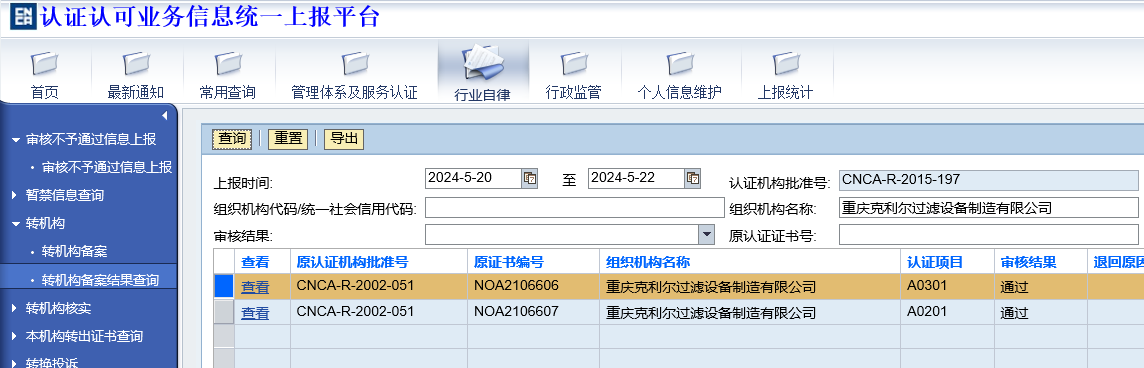This screenshot has width=1144, height=368.
Task: Select row selector for NOA2106607 row
Action: pos(224,312)
